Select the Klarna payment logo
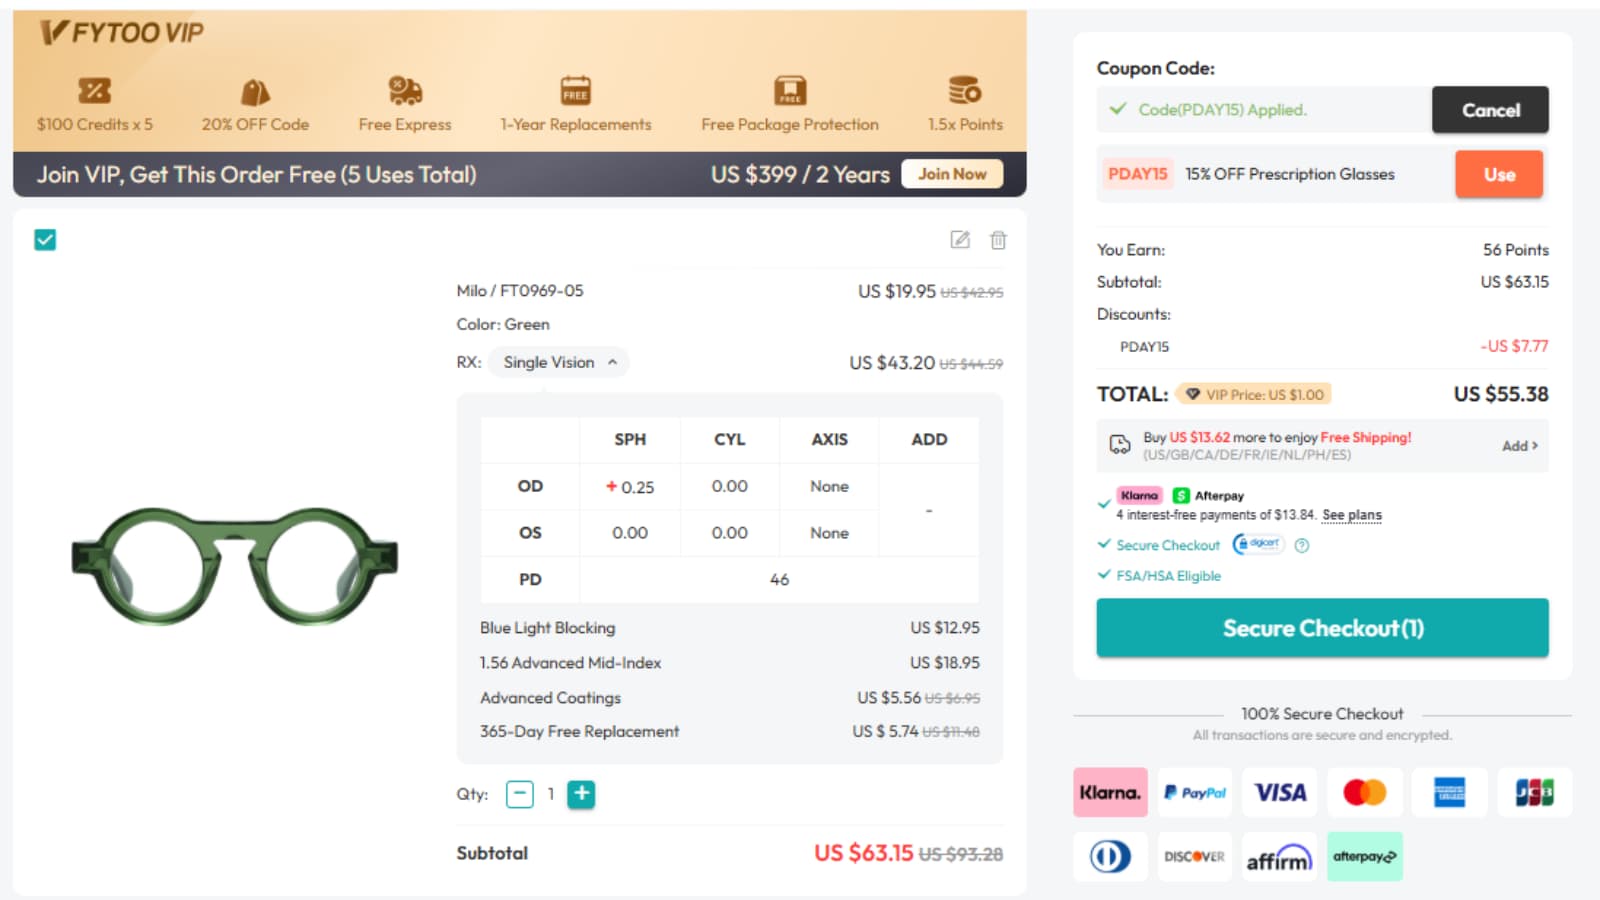Viewport: 1600px width, 900px height. [x=1110, y=792]
